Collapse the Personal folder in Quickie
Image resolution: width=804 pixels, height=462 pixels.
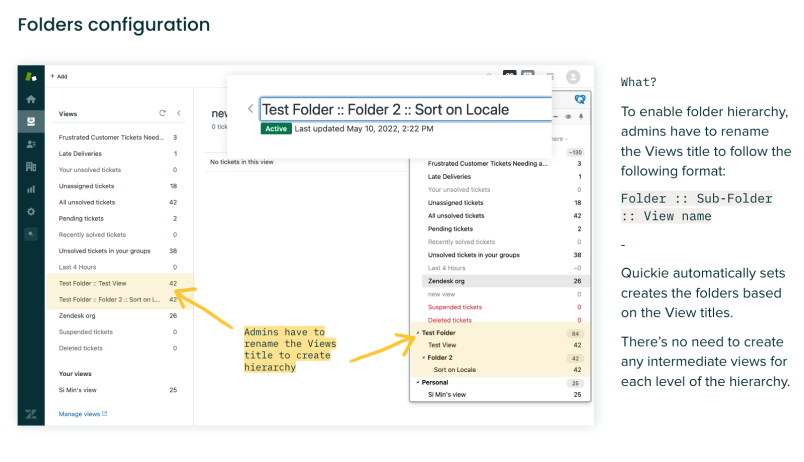418,383
